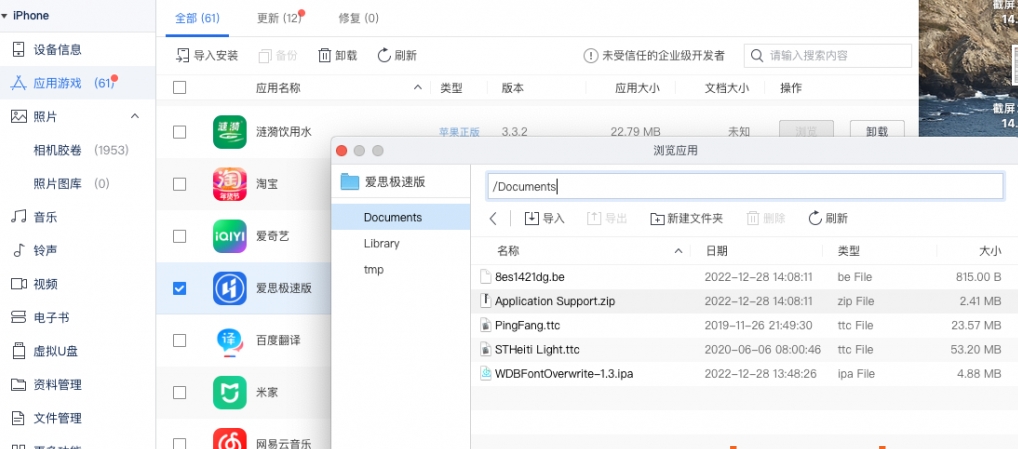This screenshot has height=449, width=1018.
Task: Click the 百度翻译 app icon
Action: coord(230,340)
